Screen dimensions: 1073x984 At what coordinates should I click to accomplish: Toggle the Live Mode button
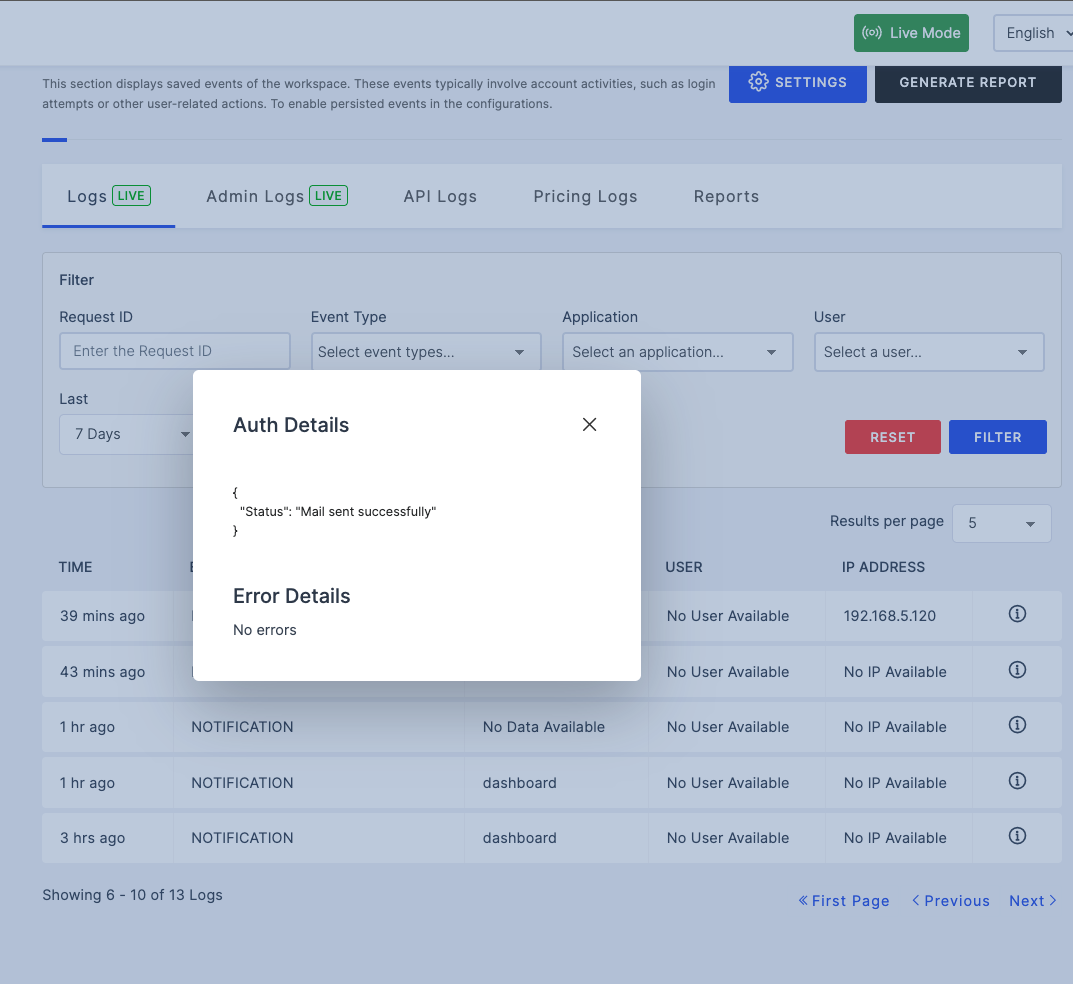click(x=911, y=33)
